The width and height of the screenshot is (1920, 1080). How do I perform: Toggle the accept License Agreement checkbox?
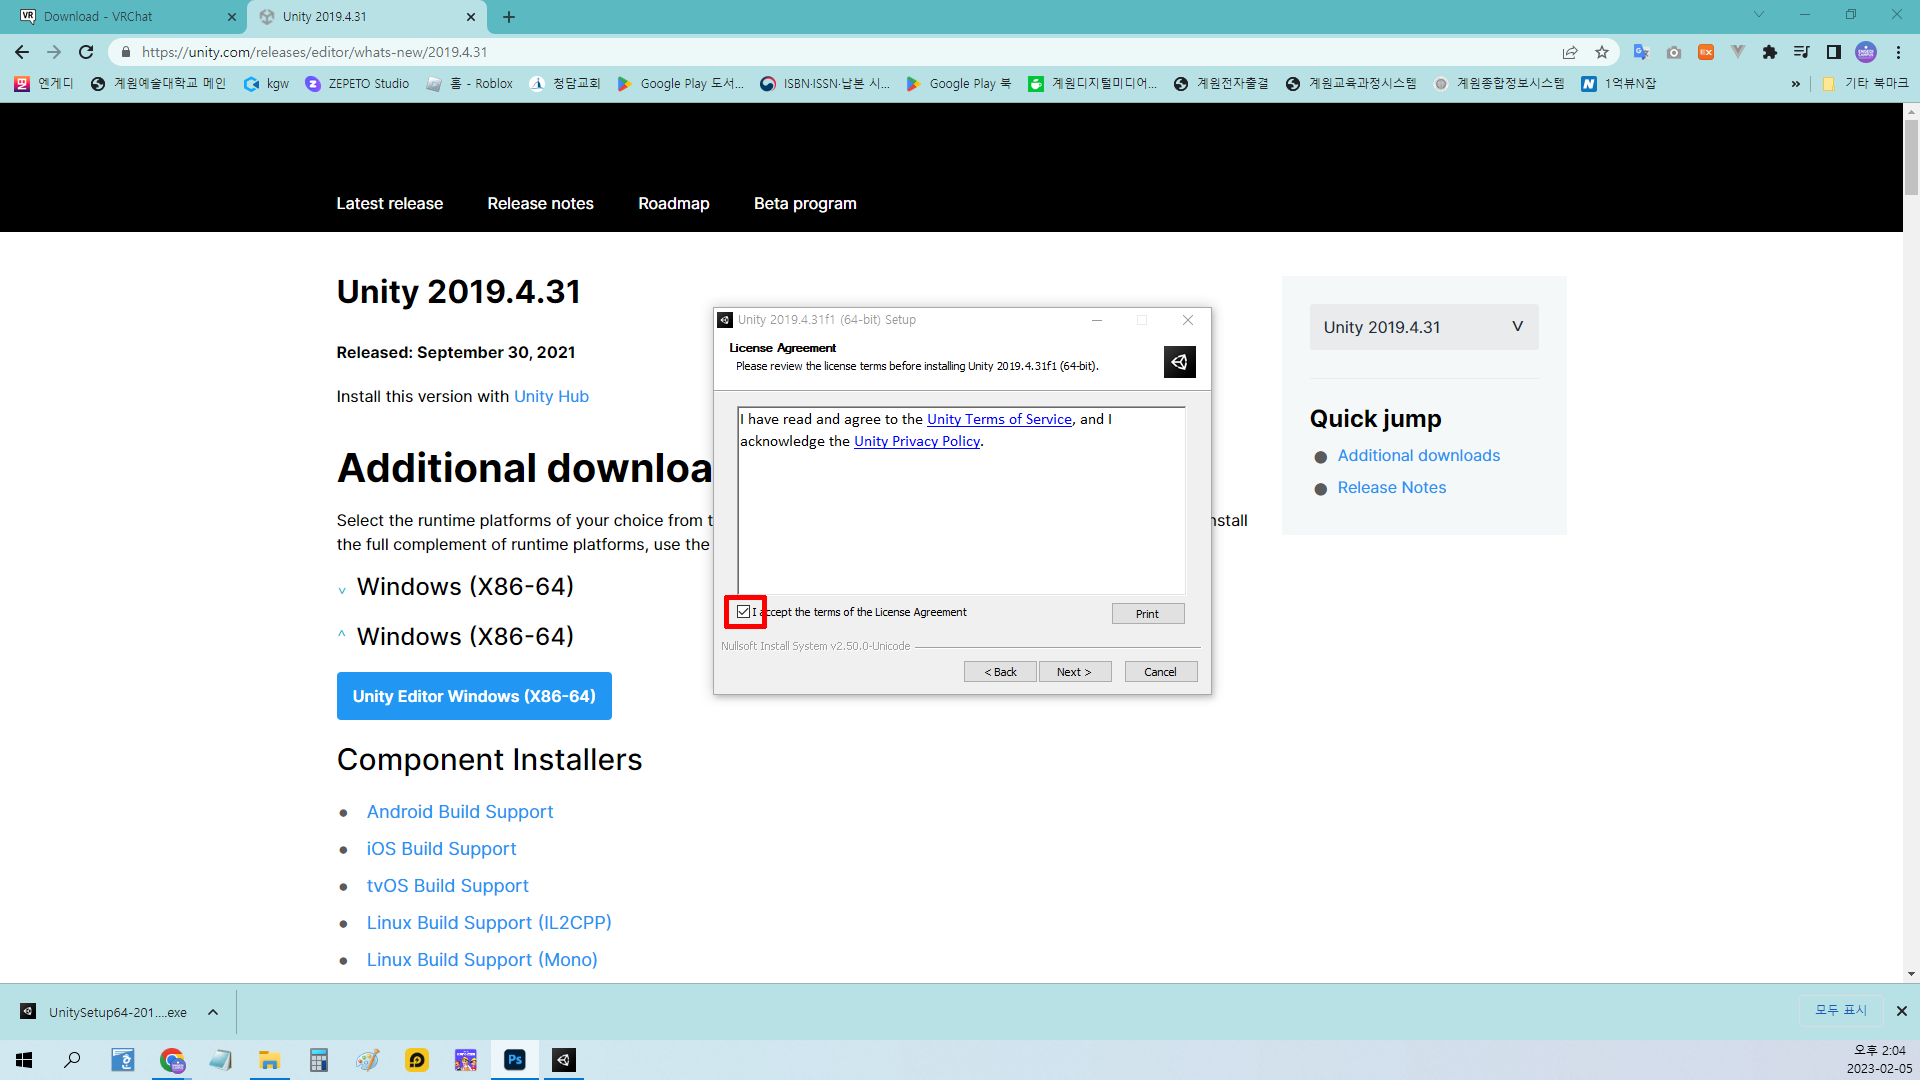[744, 612]
